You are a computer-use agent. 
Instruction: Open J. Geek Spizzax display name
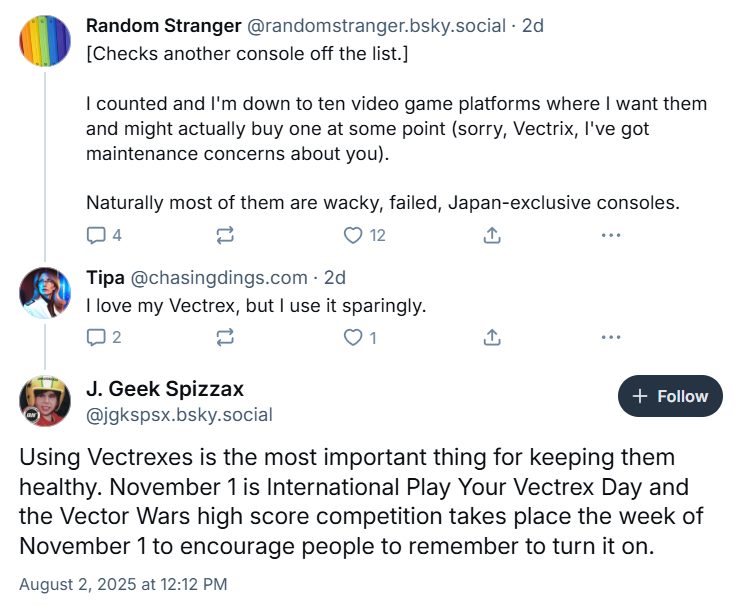pyautogui.click(x=165, y=389)
